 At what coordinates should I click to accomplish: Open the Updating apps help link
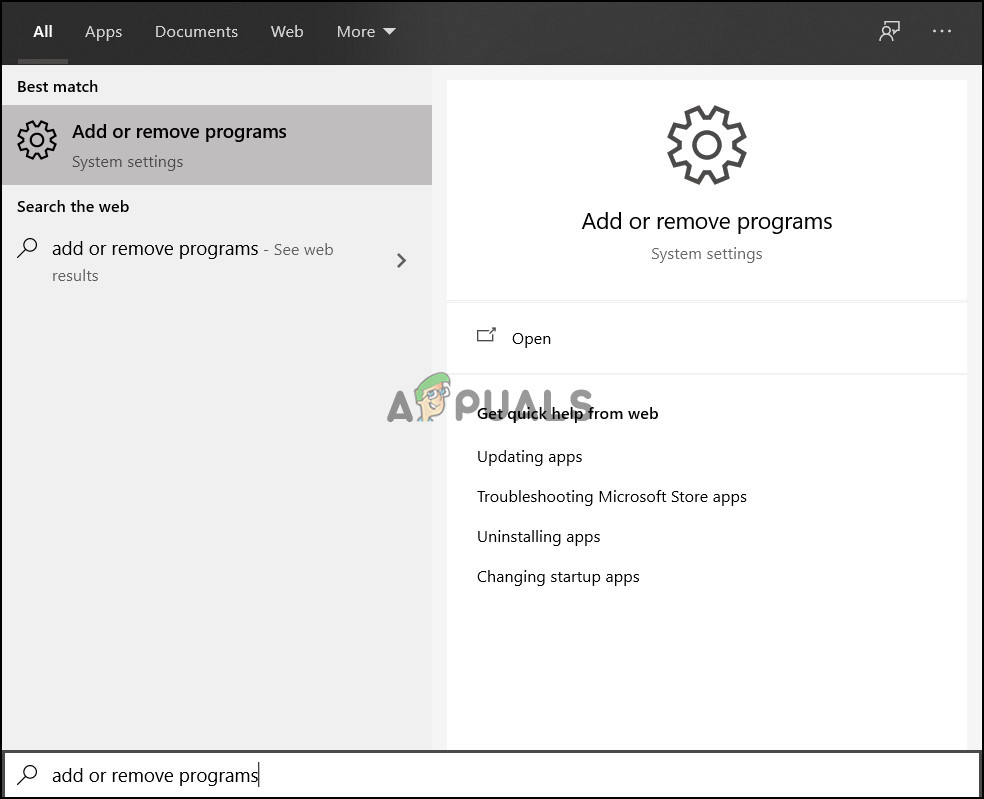530,457
